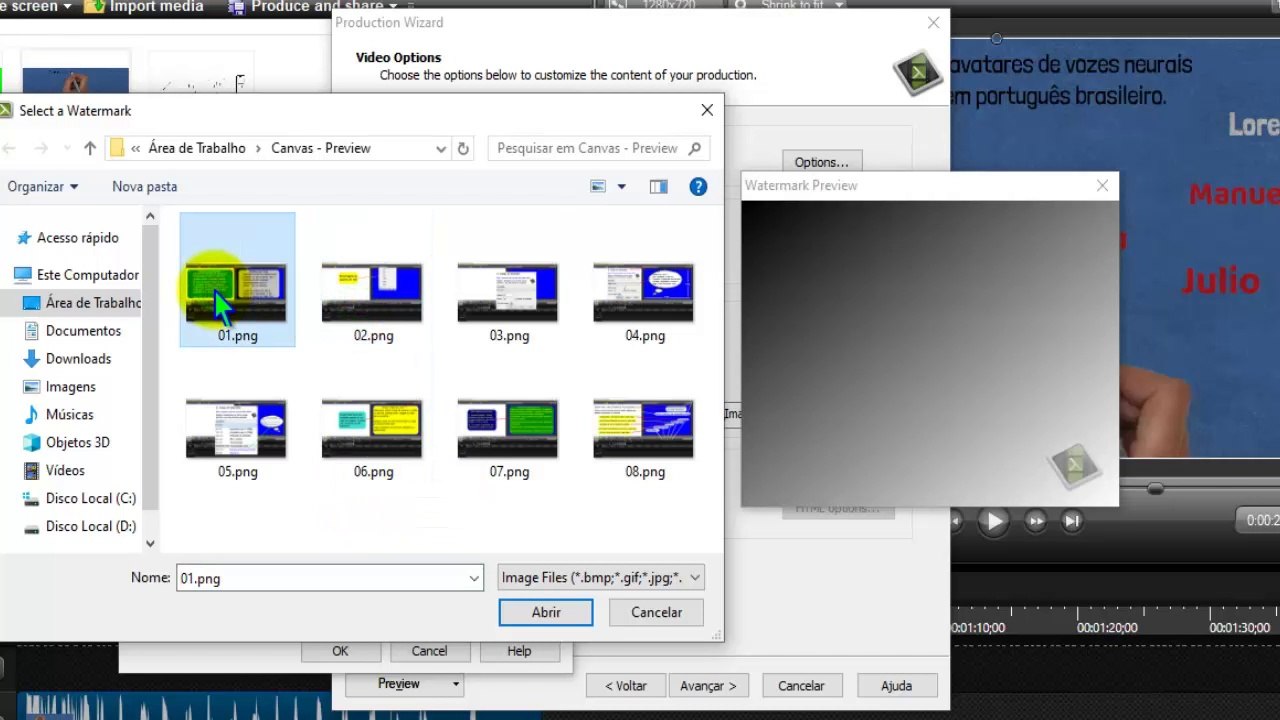Change view layout icon
1280x720 pixels.
(598, 187)
